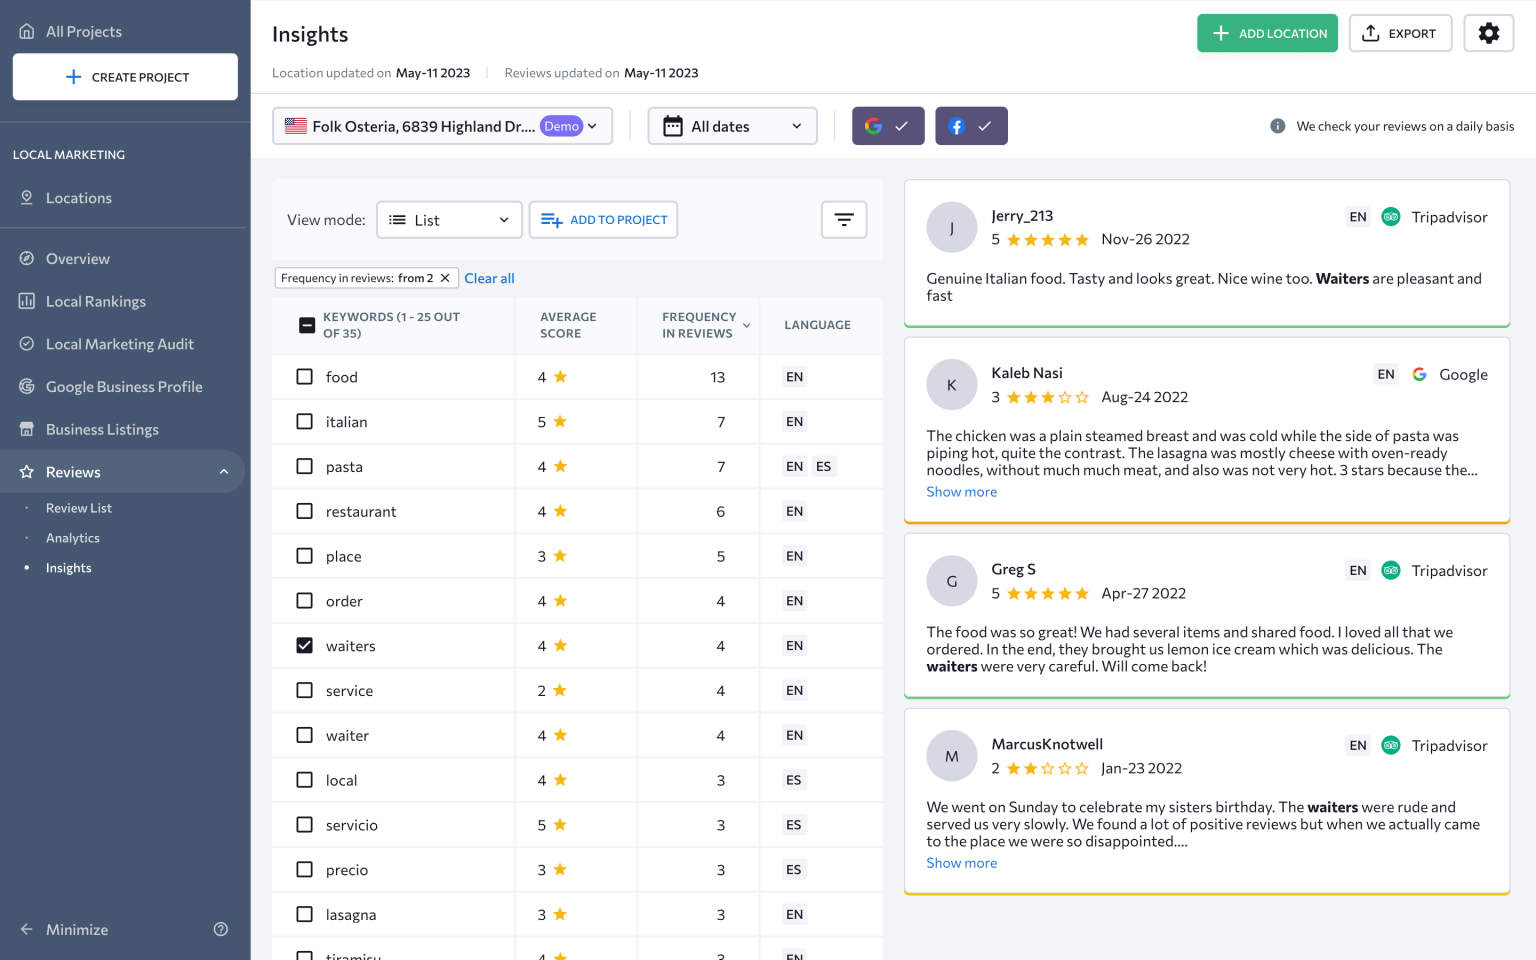Switch to the Analytics submenu item
Viewport: 1536px width, 960px height.
click(x=72, y=537)
